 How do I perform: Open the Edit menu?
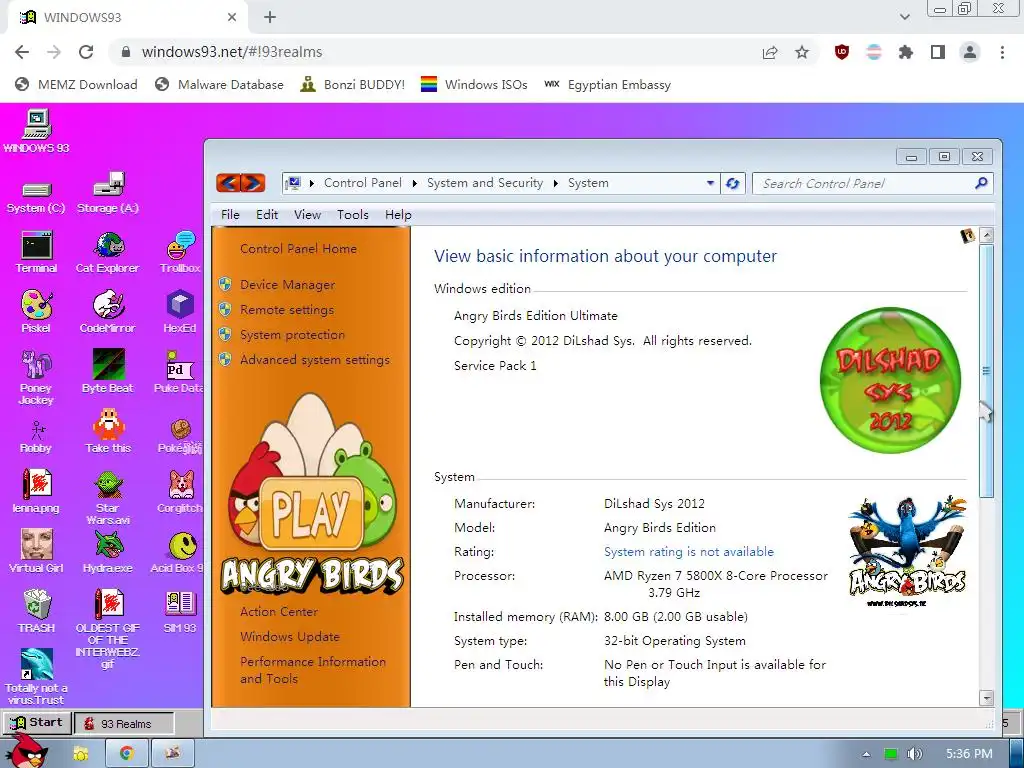pyautogui.click(x=267, y=215)
